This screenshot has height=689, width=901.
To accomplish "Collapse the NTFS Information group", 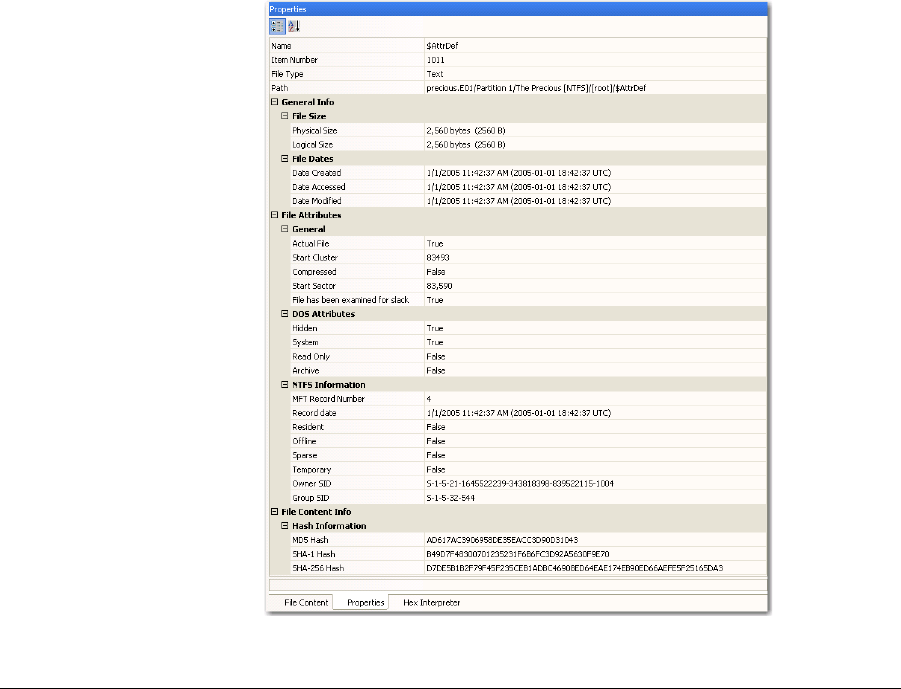I will click(284, 384).
